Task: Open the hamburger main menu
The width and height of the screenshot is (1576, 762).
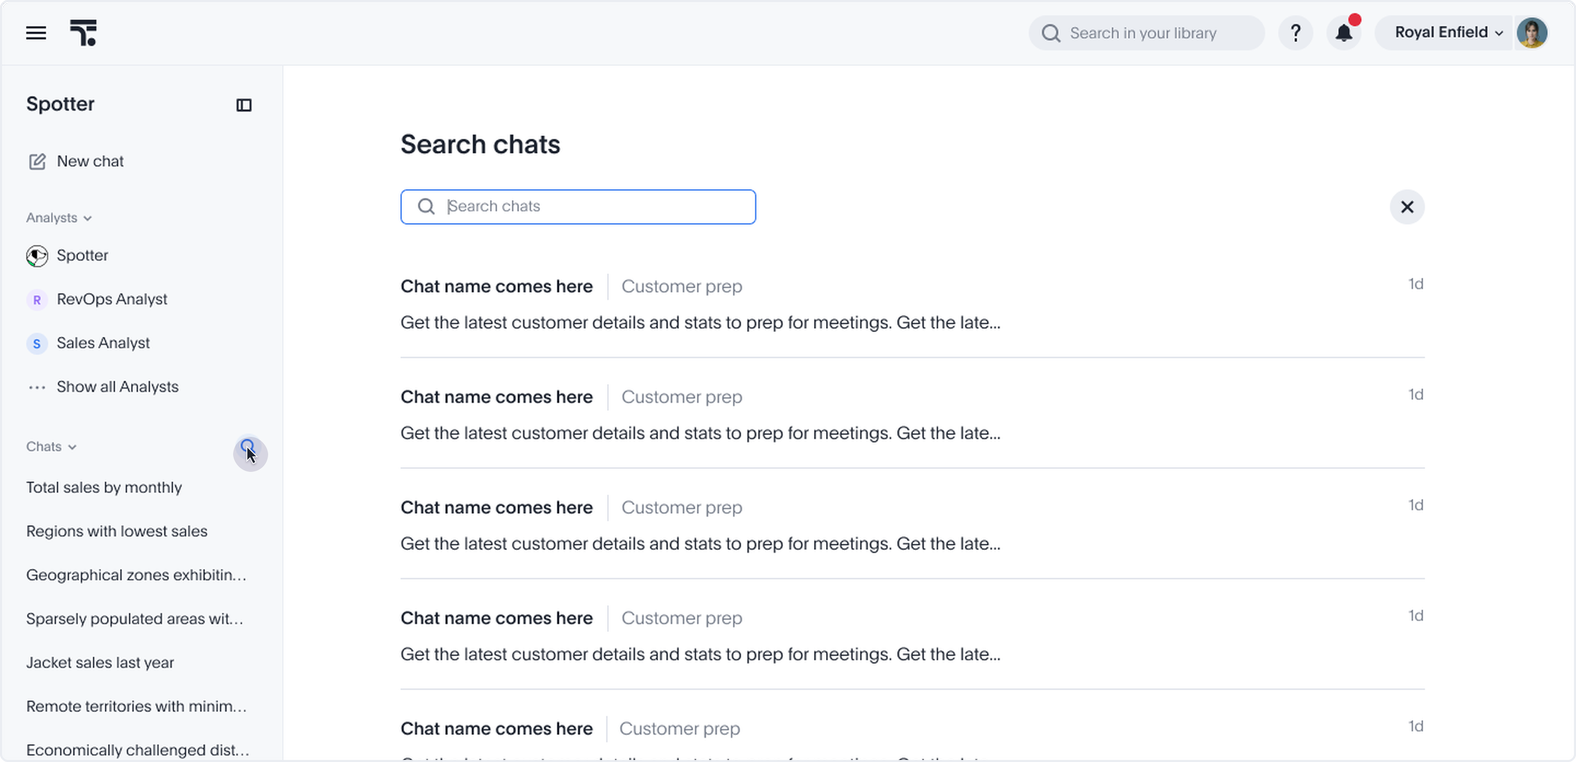Action: (36, 33)
